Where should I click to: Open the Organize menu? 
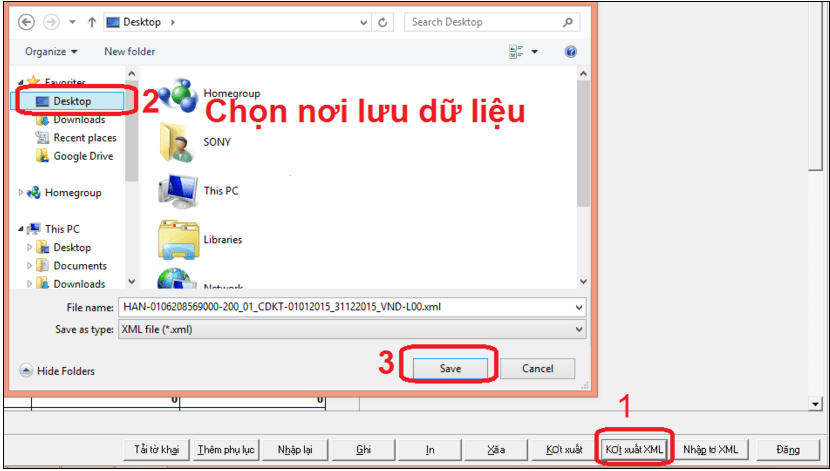point(51,51)
